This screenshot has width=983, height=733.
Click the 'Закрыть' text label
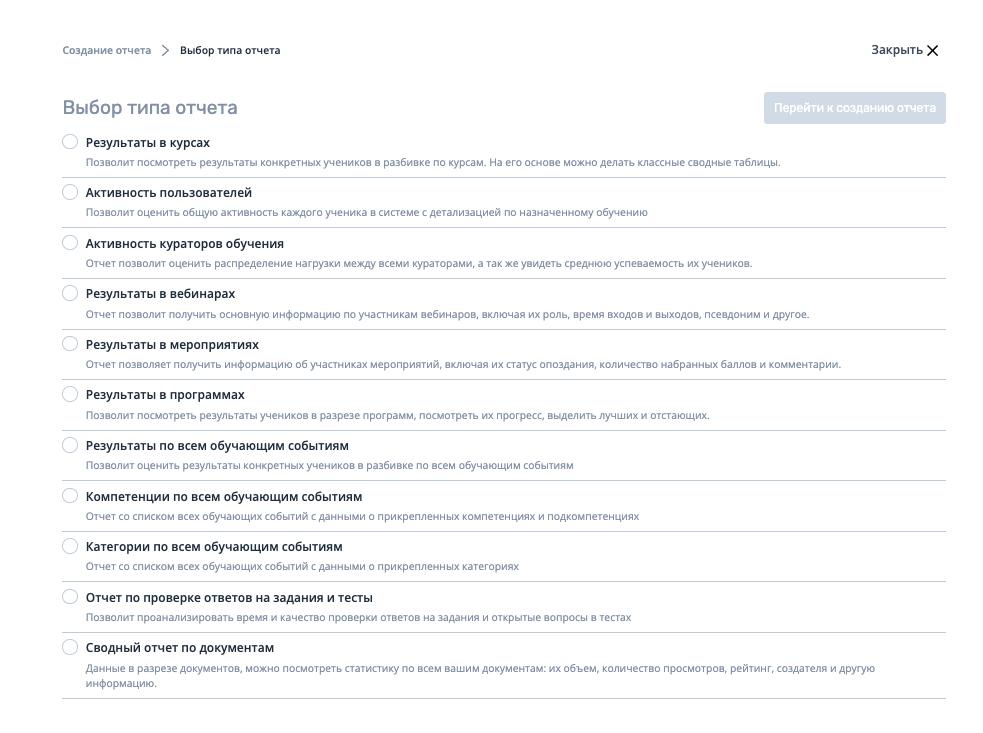896,50
